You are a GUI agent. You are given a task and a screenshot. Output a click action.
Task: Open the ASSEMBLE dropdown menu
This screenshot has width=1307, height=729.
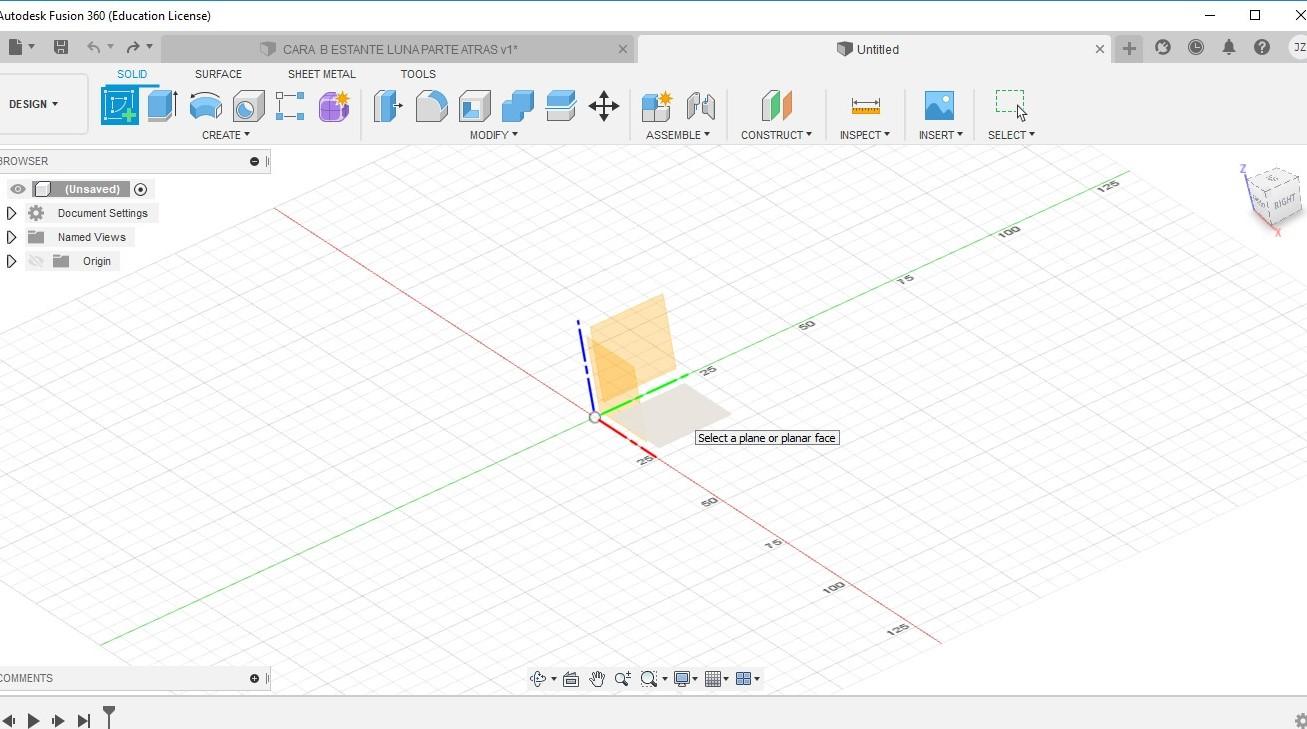click(x=678, y=135)
